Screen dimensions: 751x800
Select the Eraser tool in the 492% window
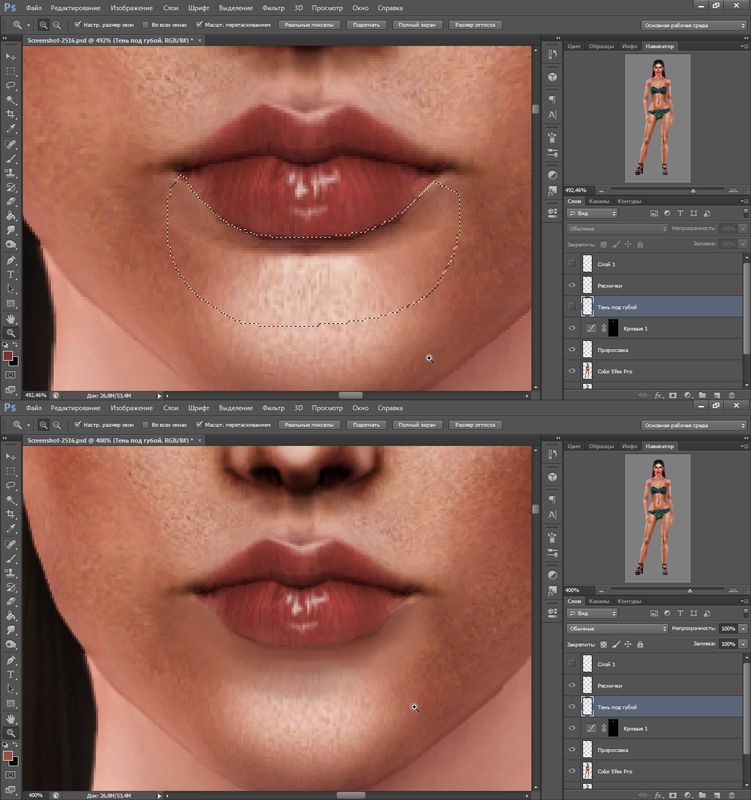[x=11, y=202]
